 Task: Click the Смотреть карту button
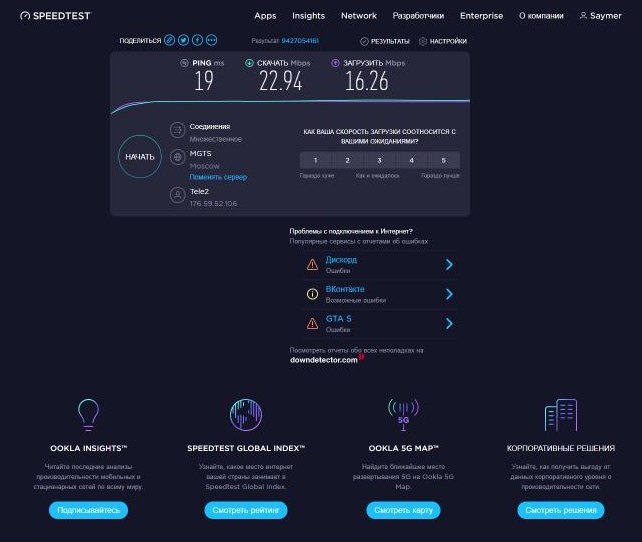(x=403, y=510)
